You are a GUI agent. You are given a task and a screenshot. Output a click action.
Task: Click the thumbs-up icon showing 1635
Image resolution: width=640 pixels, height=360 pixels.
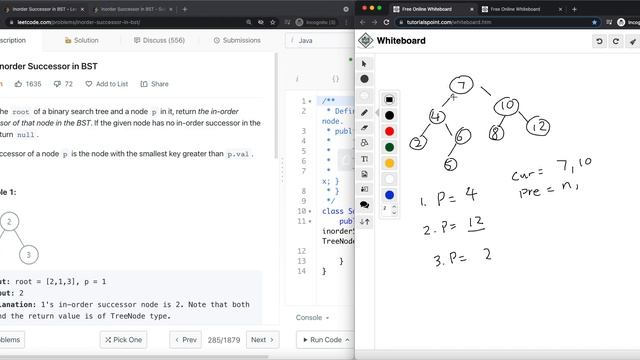pos(18,84)
